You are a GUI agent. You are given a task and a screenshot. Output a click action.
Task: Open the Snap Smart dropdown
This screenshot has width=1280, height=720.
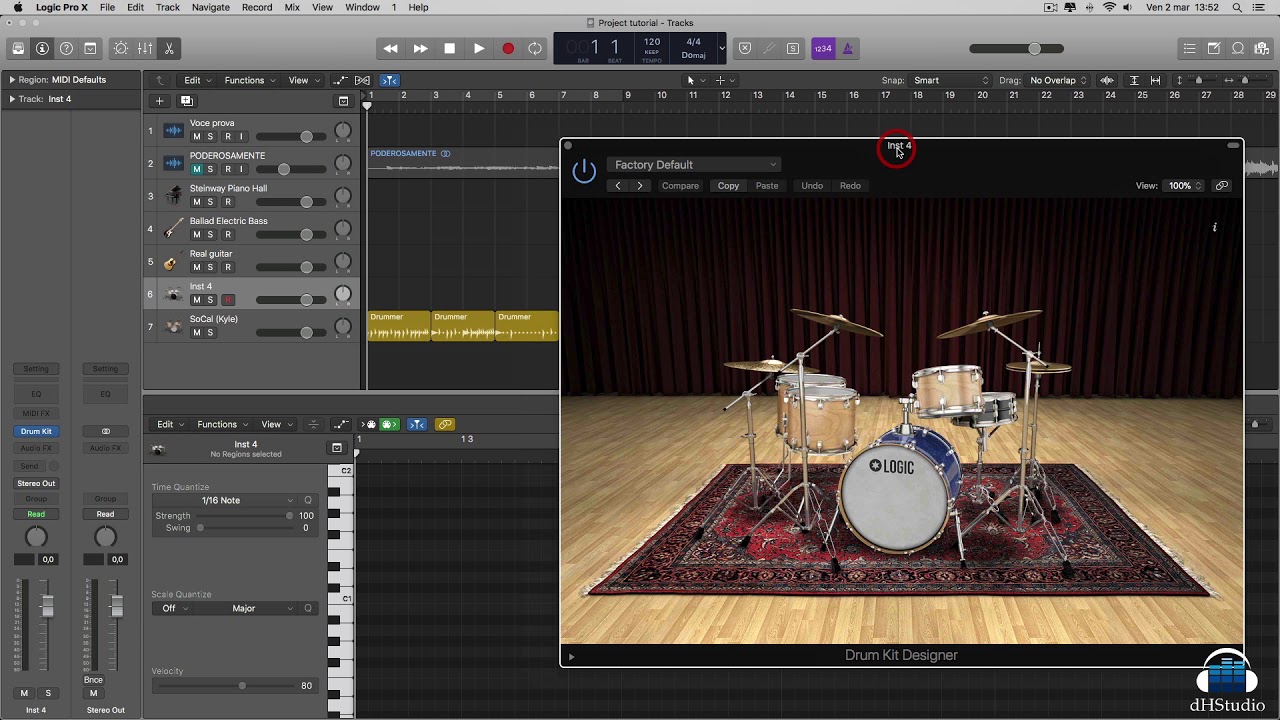[950, 80]
